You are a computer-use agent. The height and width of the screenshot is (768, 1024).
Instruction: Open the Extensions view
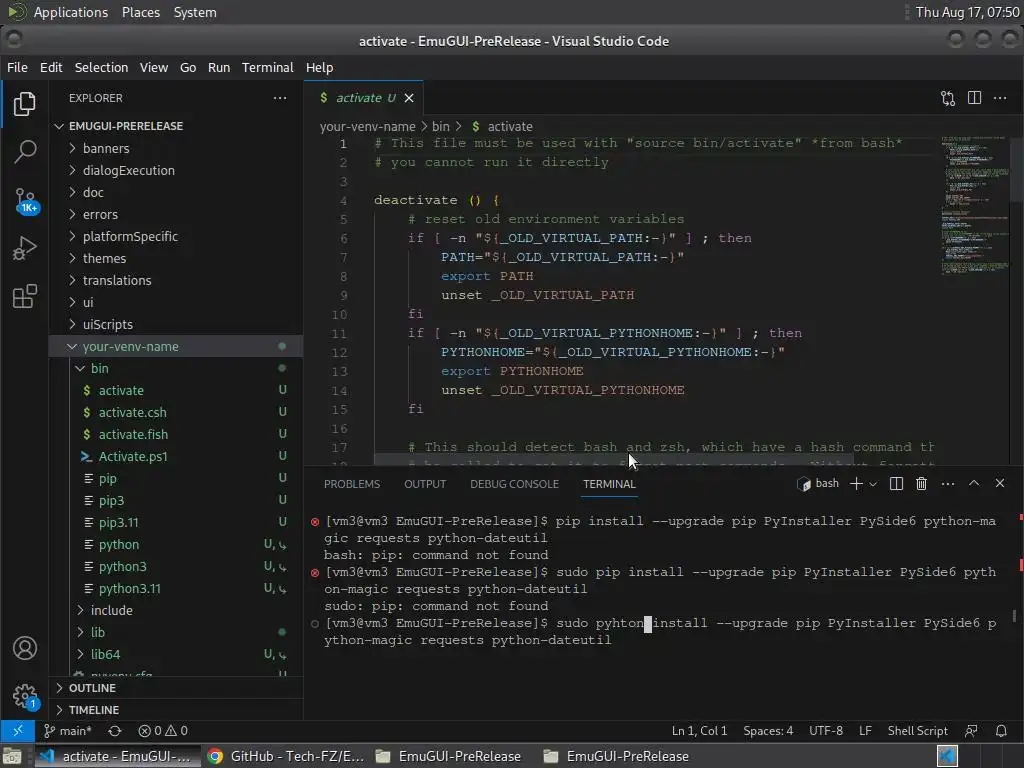(x=25, y=296)
